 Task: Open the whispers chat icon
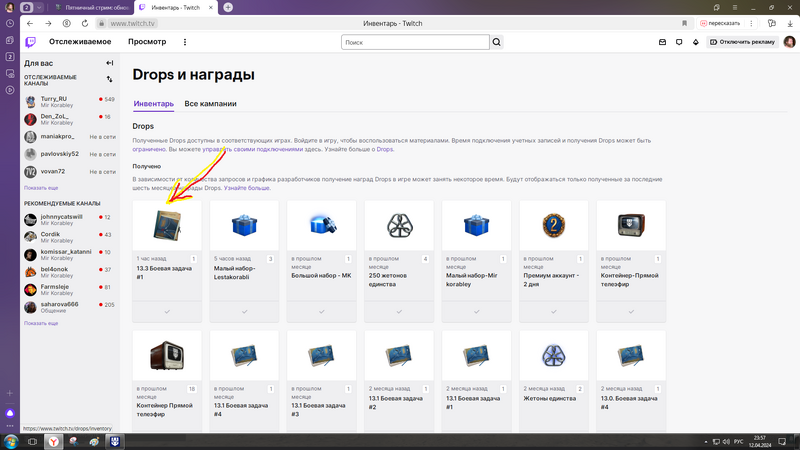[x=679, y=42]
